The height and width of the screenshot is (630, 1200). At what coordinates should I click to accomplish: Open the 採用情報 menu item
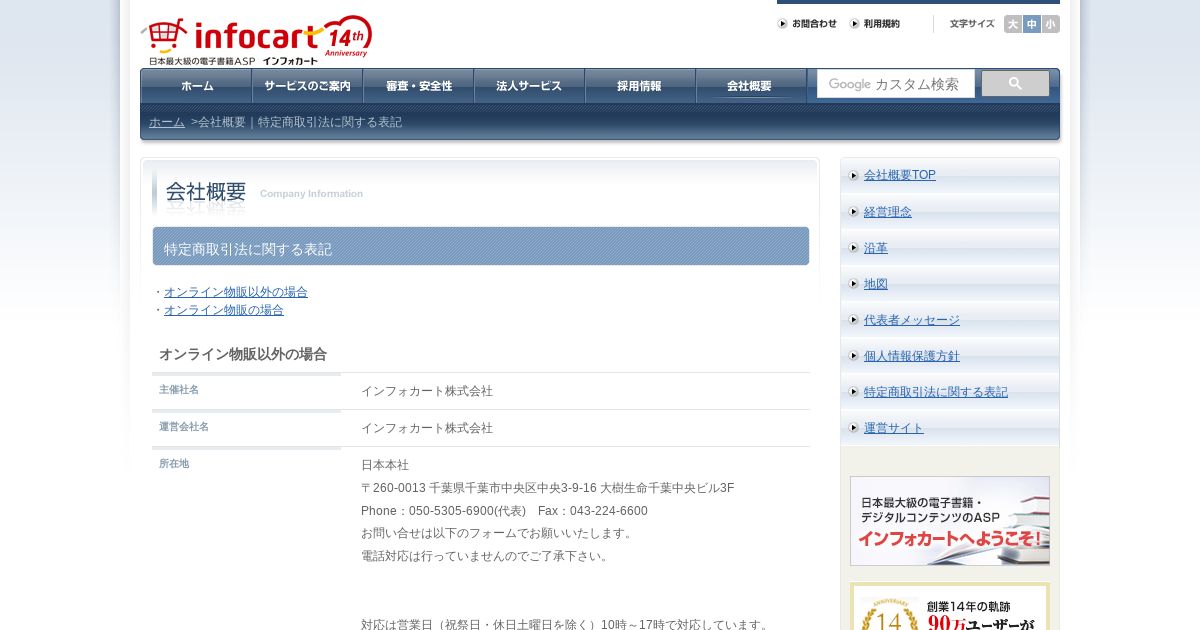pos(640,86)
